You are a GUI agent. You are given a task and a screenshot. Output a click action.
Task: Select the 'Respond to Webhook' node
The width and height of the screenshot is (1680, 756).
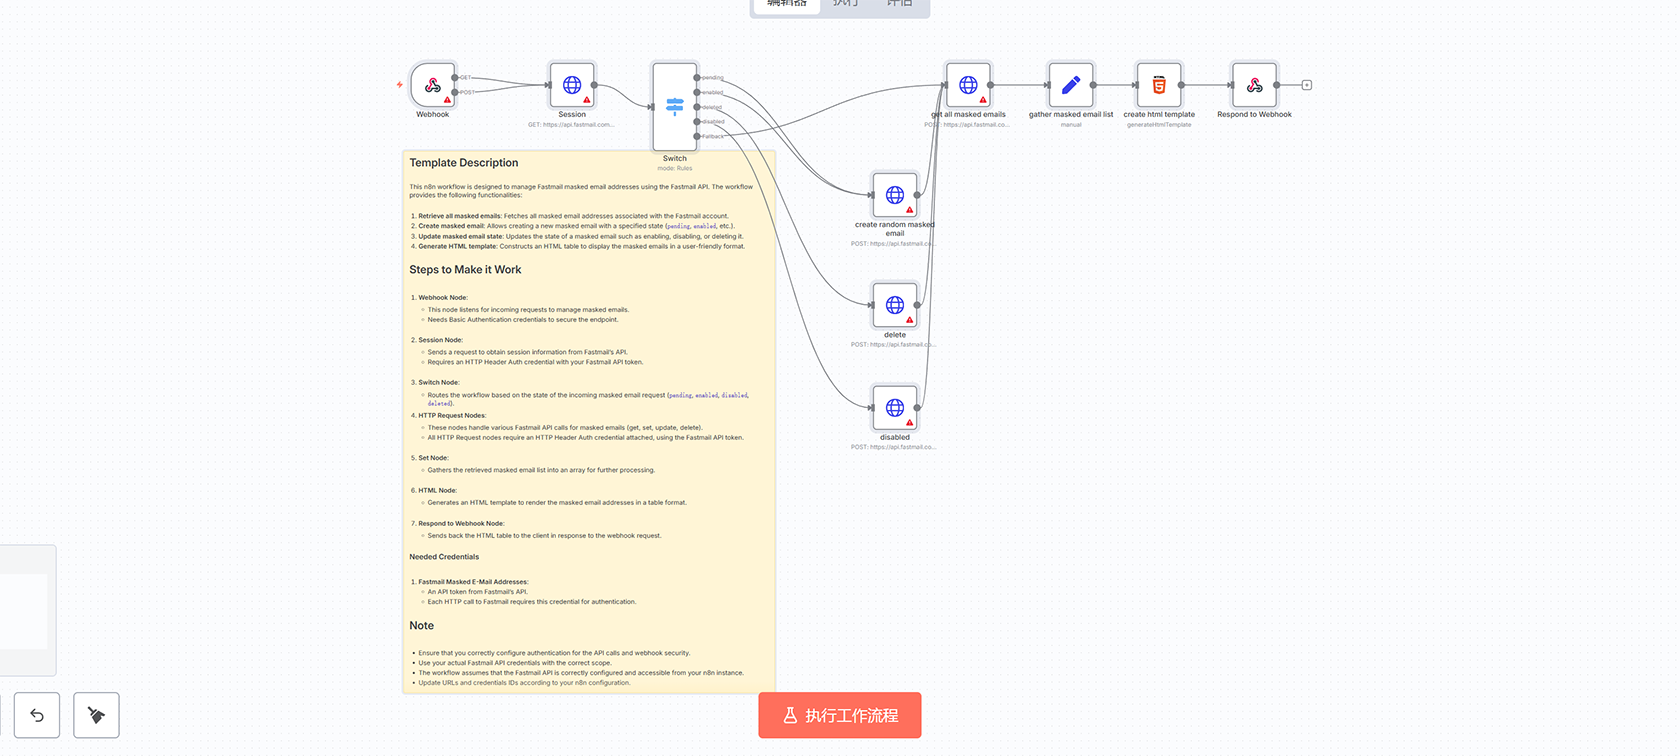[1254, 85]
